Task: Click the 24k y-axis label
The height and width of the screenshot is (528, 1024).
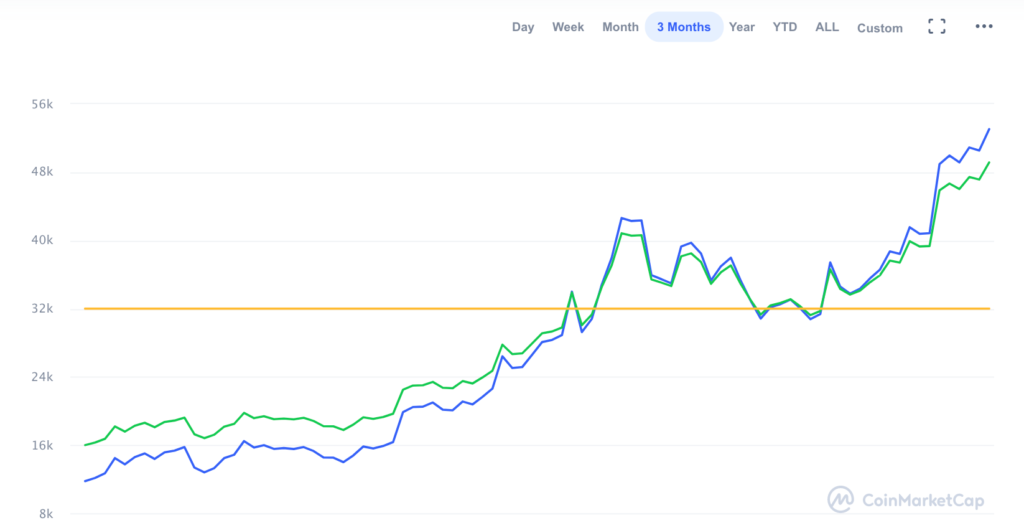Action: [42, 377]
